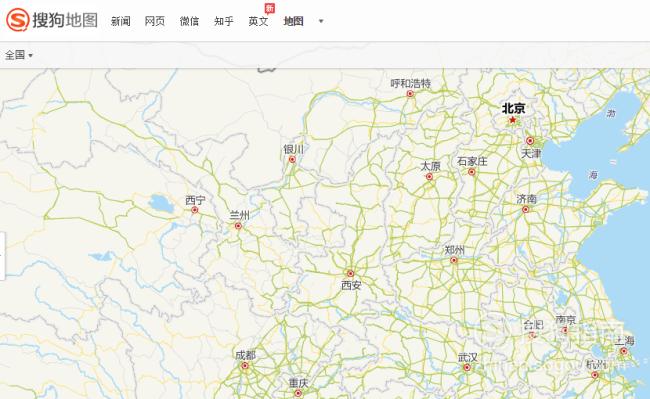Click the 成都 city marker

pyautogui.click(x=245, y=366)
